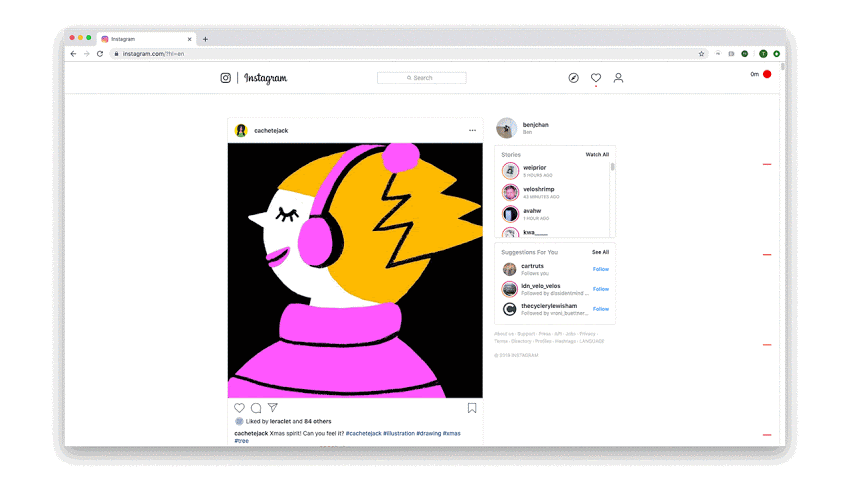850x478 pixels.
Task: Like the cachetejack post with heart icon
Action: tap(239, 408)
